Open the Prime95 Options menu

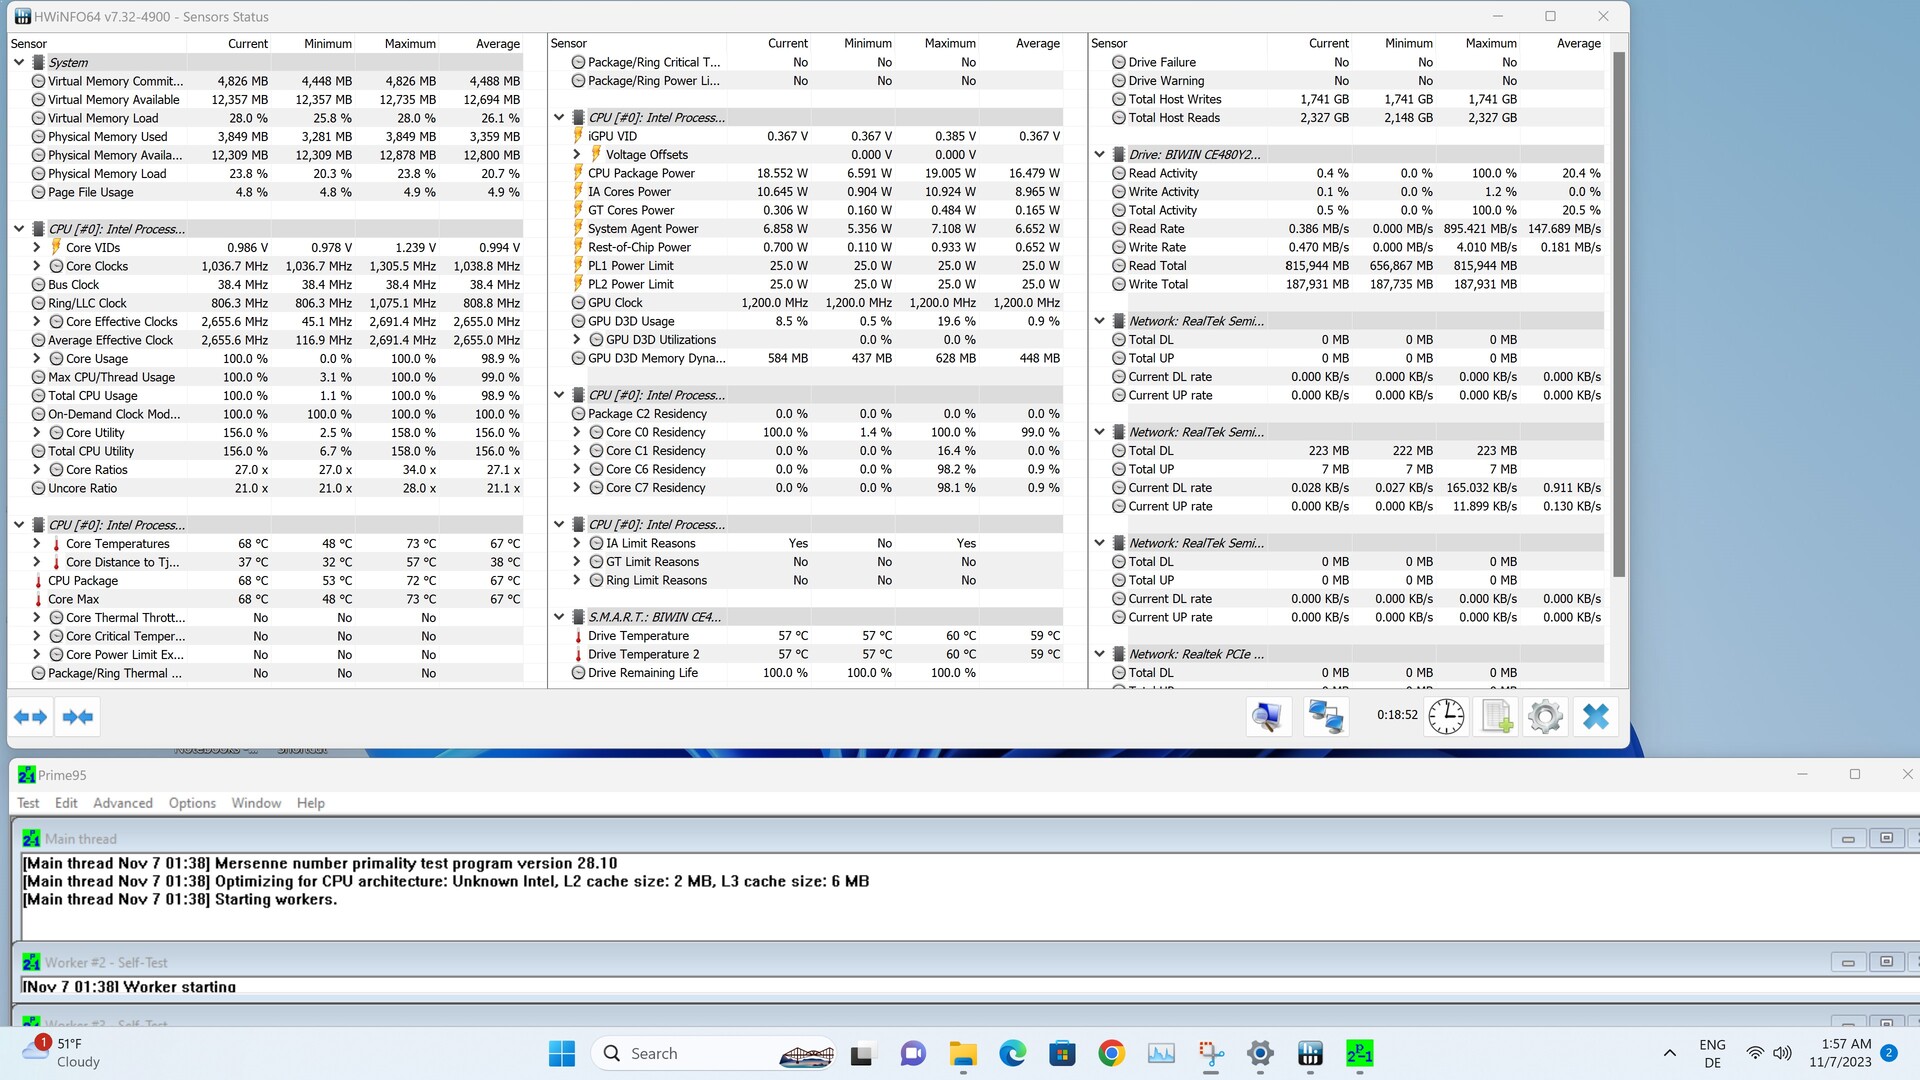192,803
